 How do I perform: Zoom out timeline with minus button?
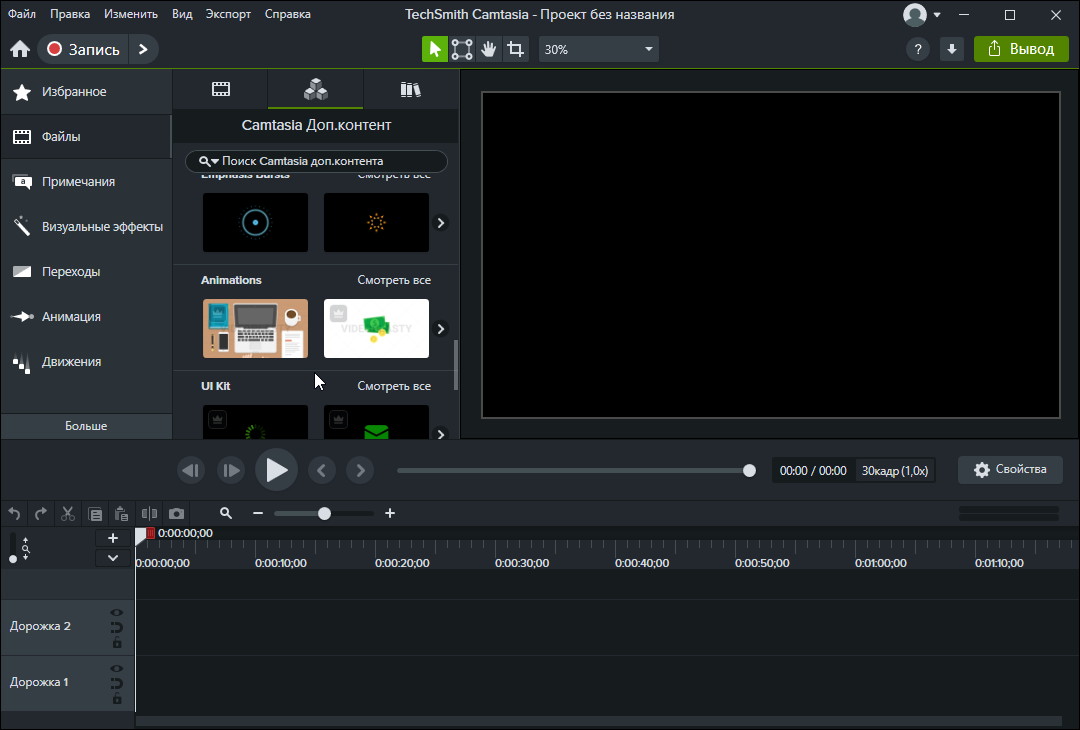click(258, 513)
